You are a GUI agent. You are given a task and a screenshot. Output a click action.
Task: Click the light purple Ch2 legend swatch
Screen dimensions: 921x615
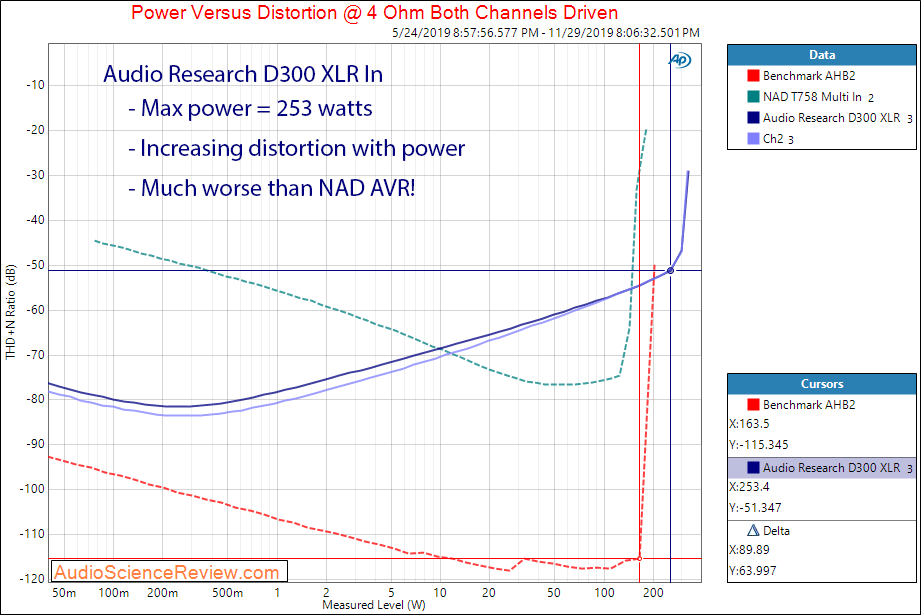point(753,139)
